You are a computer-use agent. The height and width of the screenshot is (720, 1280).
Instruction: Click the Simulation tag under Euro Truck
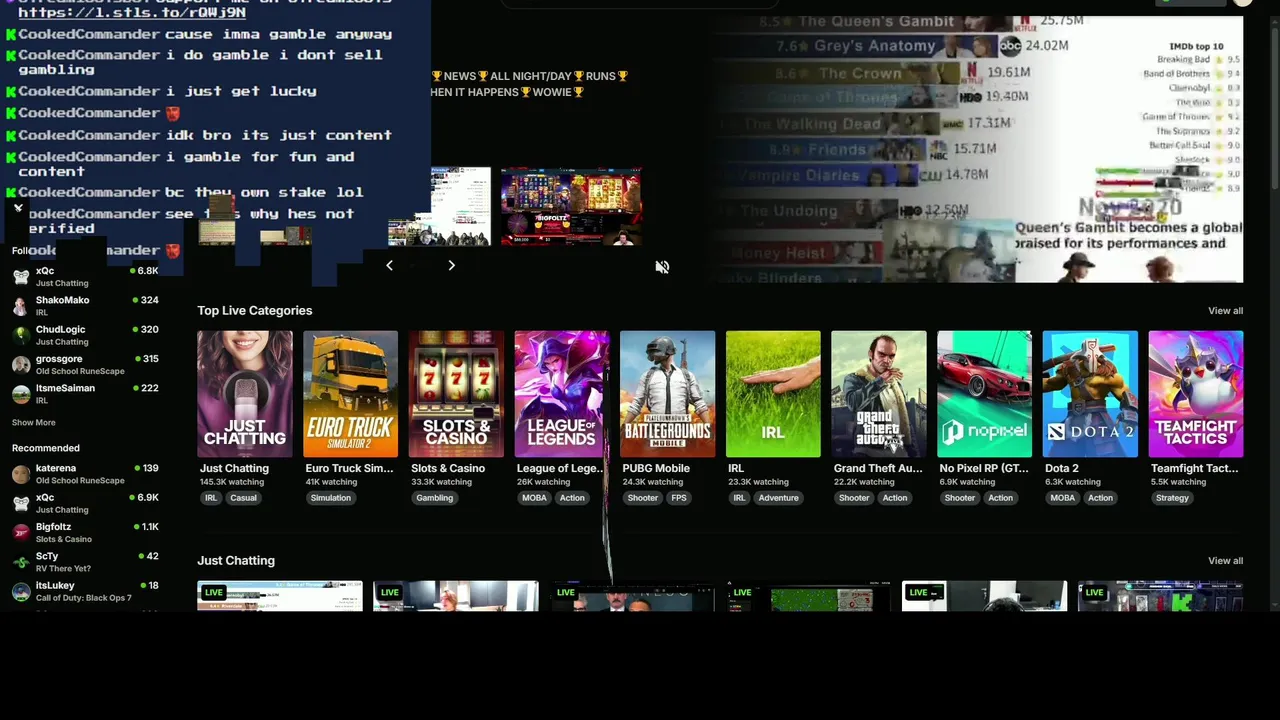pos(331,498)
